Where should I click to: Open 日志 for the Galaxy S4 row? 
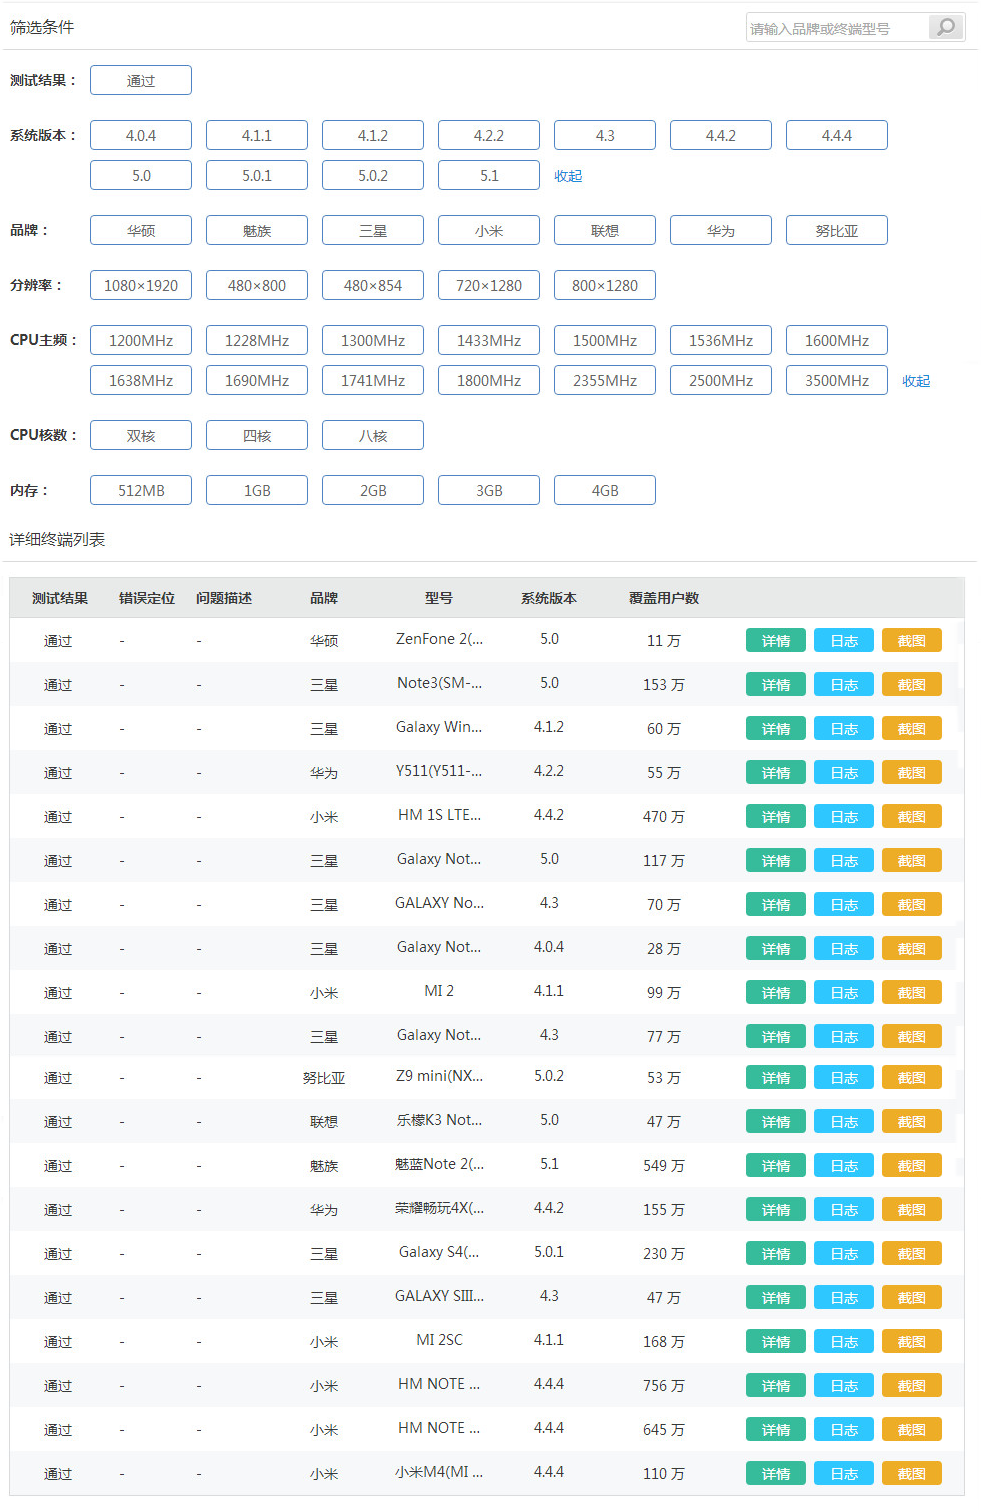[x=844, y=1253]
